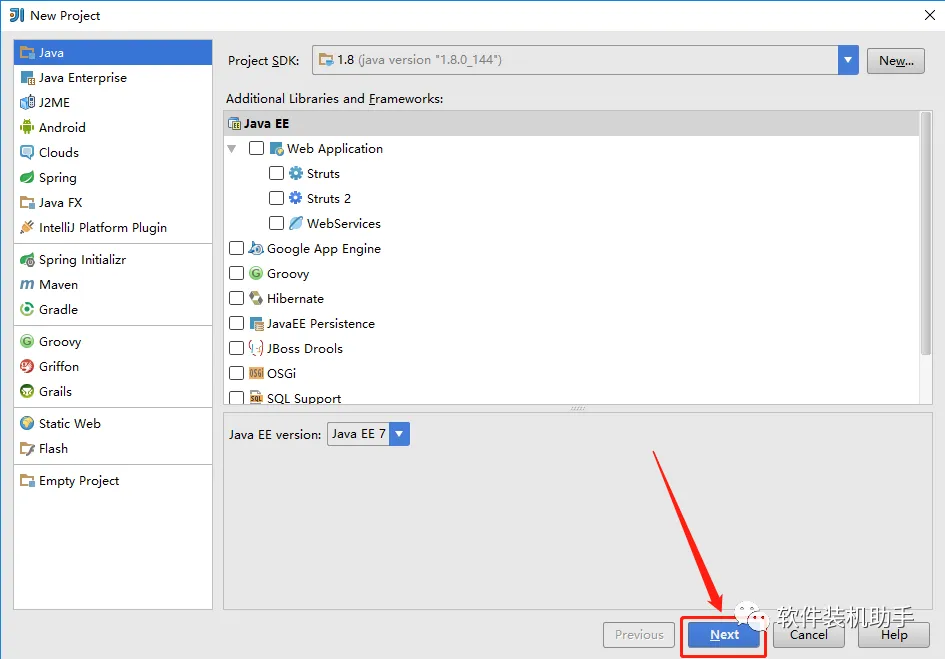This screenshot has width=945, height=659.
Task: Enable the Hibernate checkbox
Action: tap(236, 298)
